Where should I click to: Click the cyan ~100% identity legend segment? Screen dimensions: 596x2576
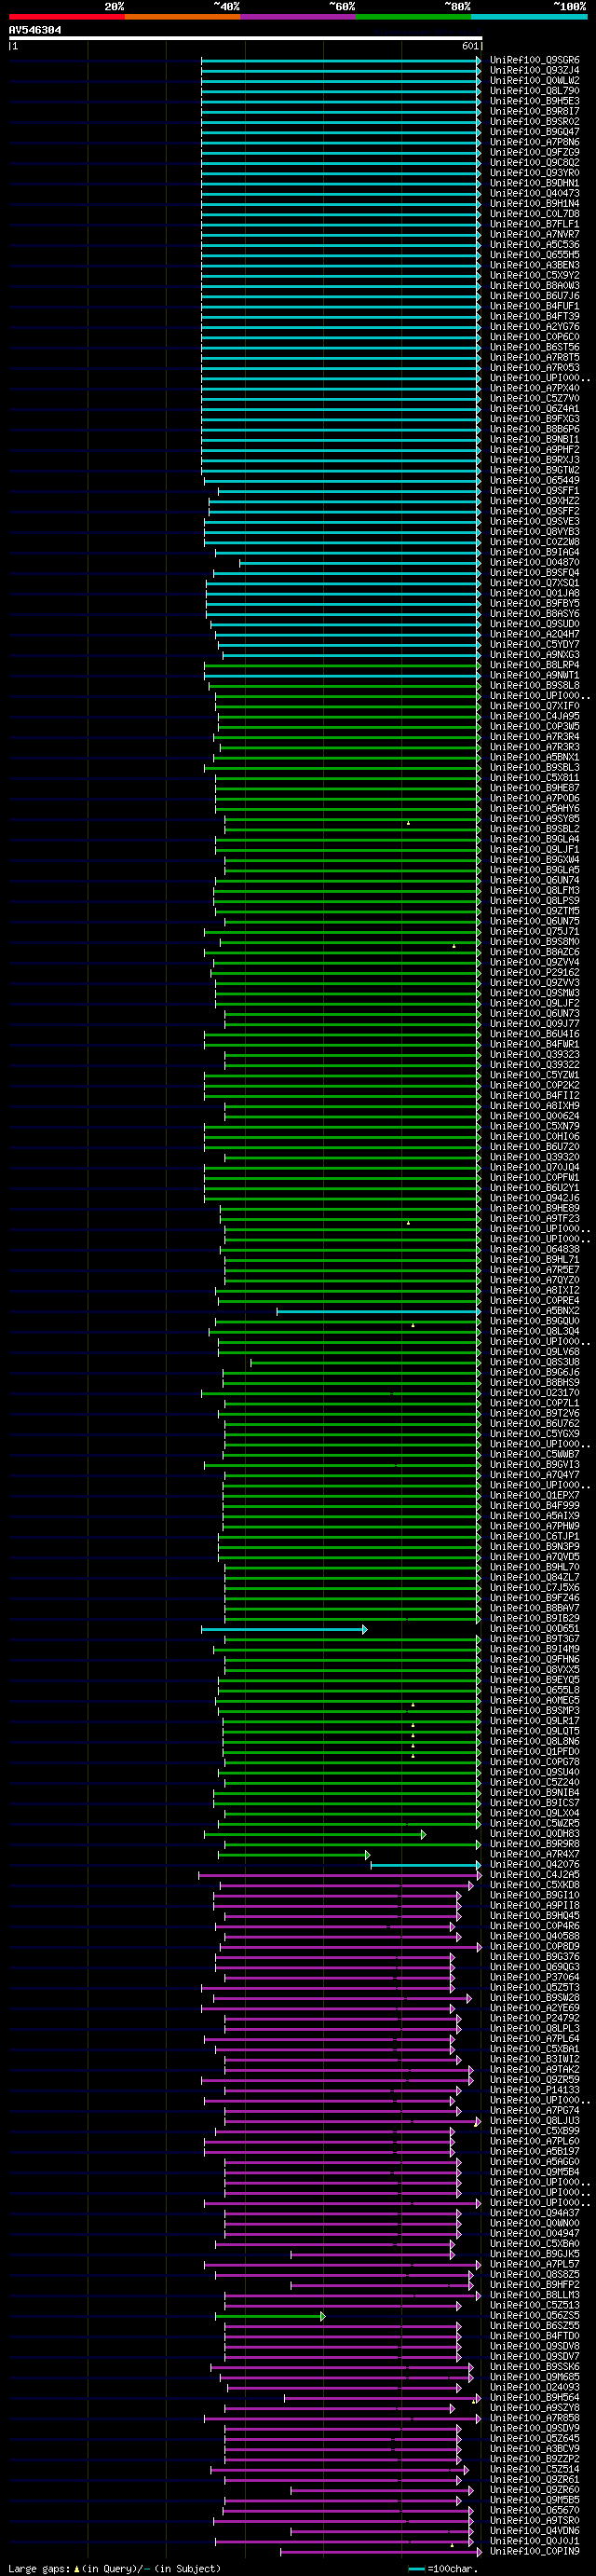(529, 16)
